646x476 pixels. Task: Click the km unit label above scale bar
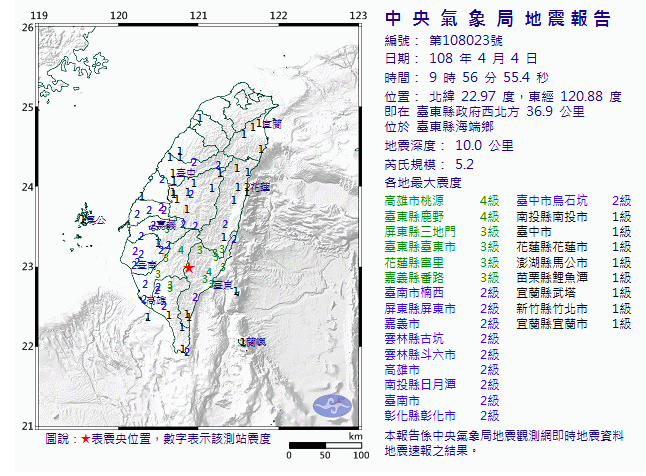356,436
